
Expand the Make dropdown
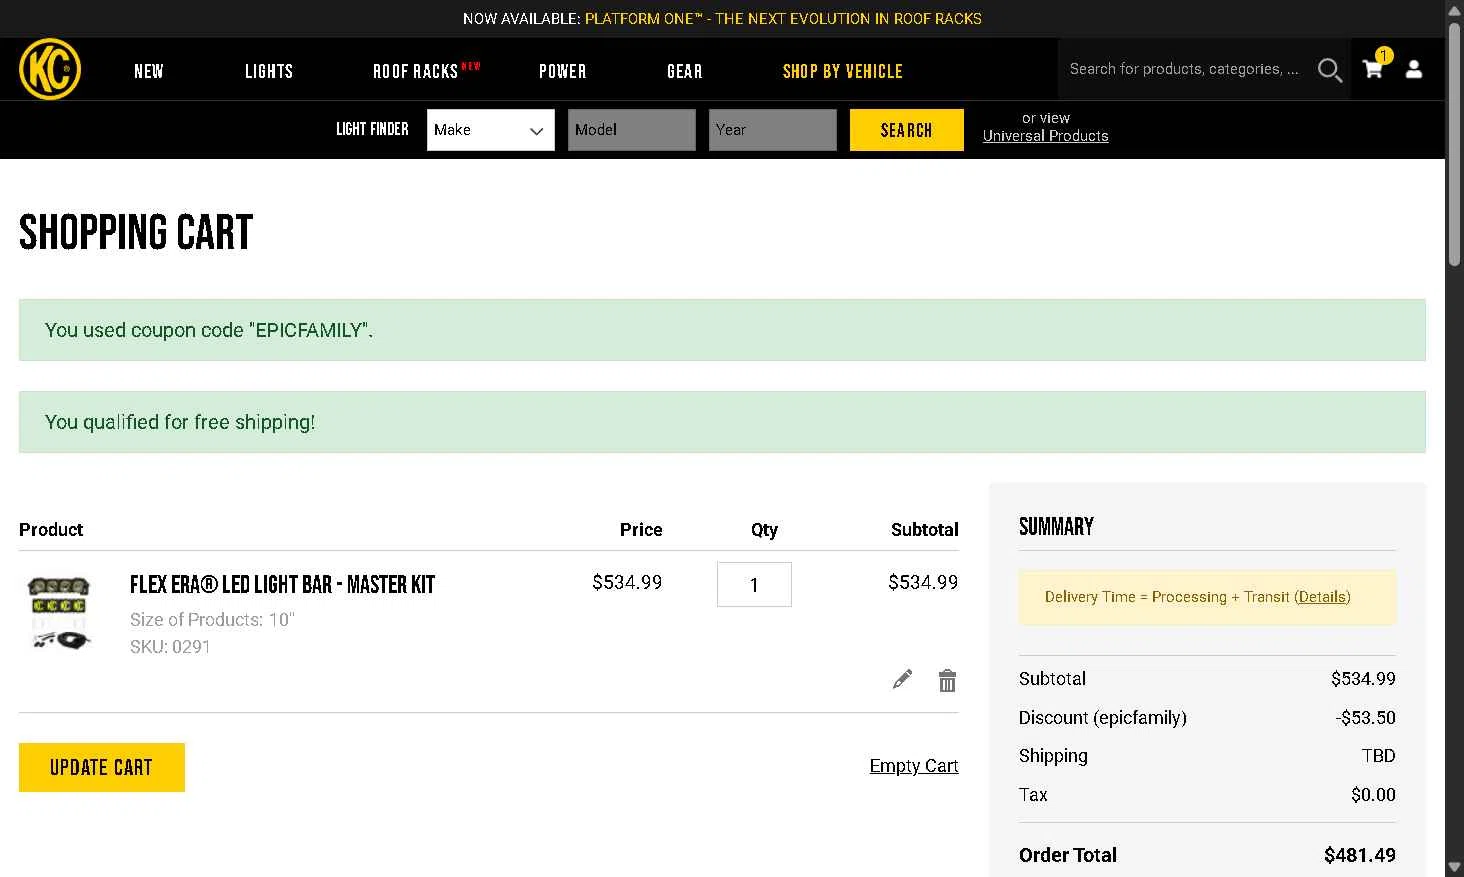coord(491,130)
